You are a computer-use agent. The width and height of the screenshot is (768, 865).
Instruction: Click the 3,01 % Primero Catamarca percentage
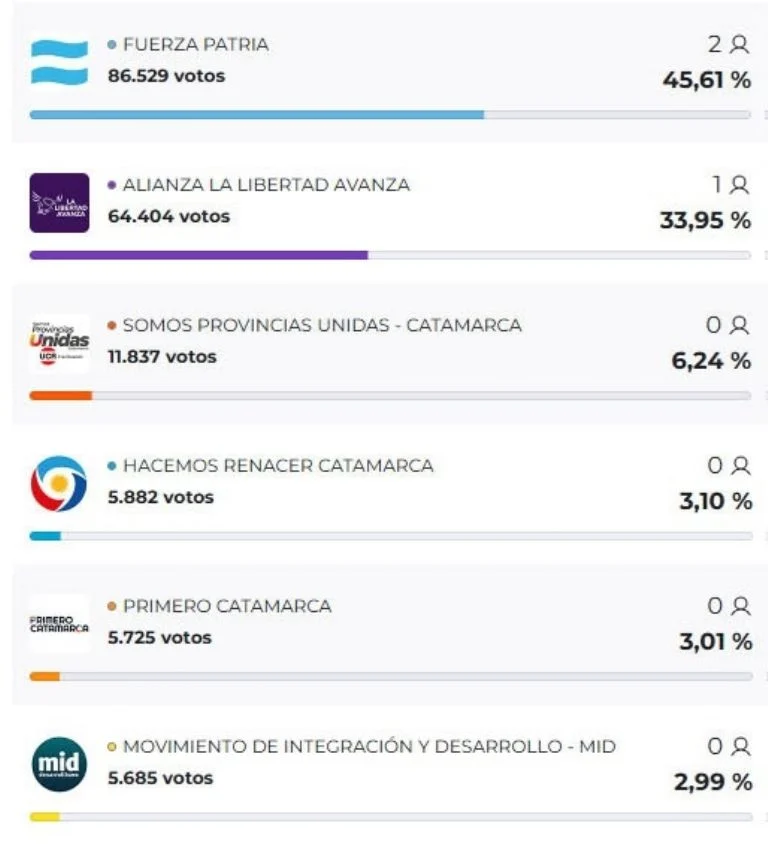[x=715, y=641]
